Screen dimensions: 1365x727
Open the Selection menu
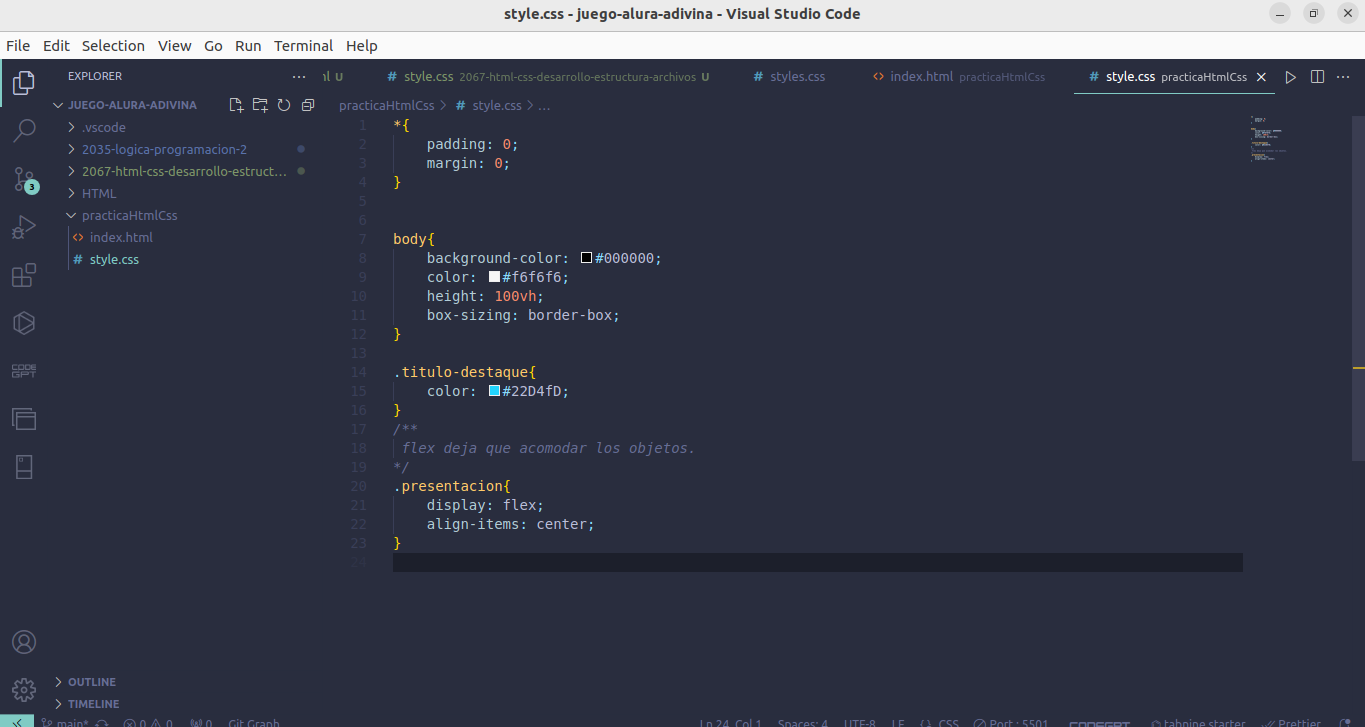point(113,46)
